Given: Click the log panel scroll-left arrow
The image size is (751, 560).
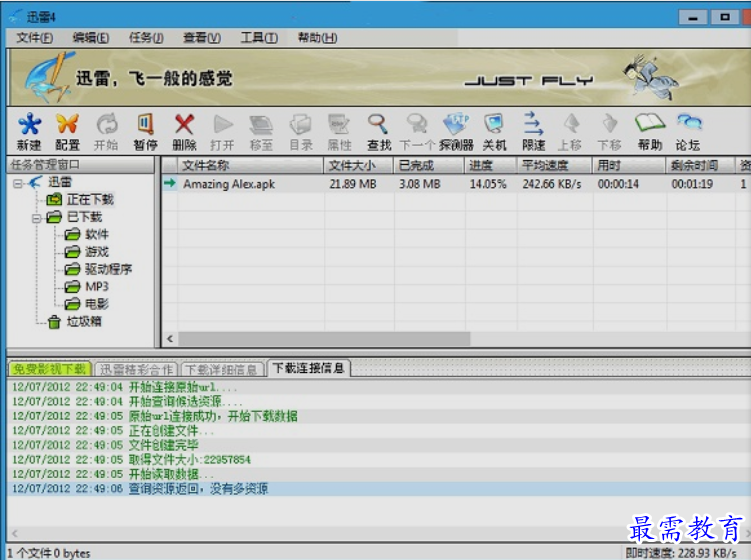Looking at the screenshot, I should click(x=15, y=533).
